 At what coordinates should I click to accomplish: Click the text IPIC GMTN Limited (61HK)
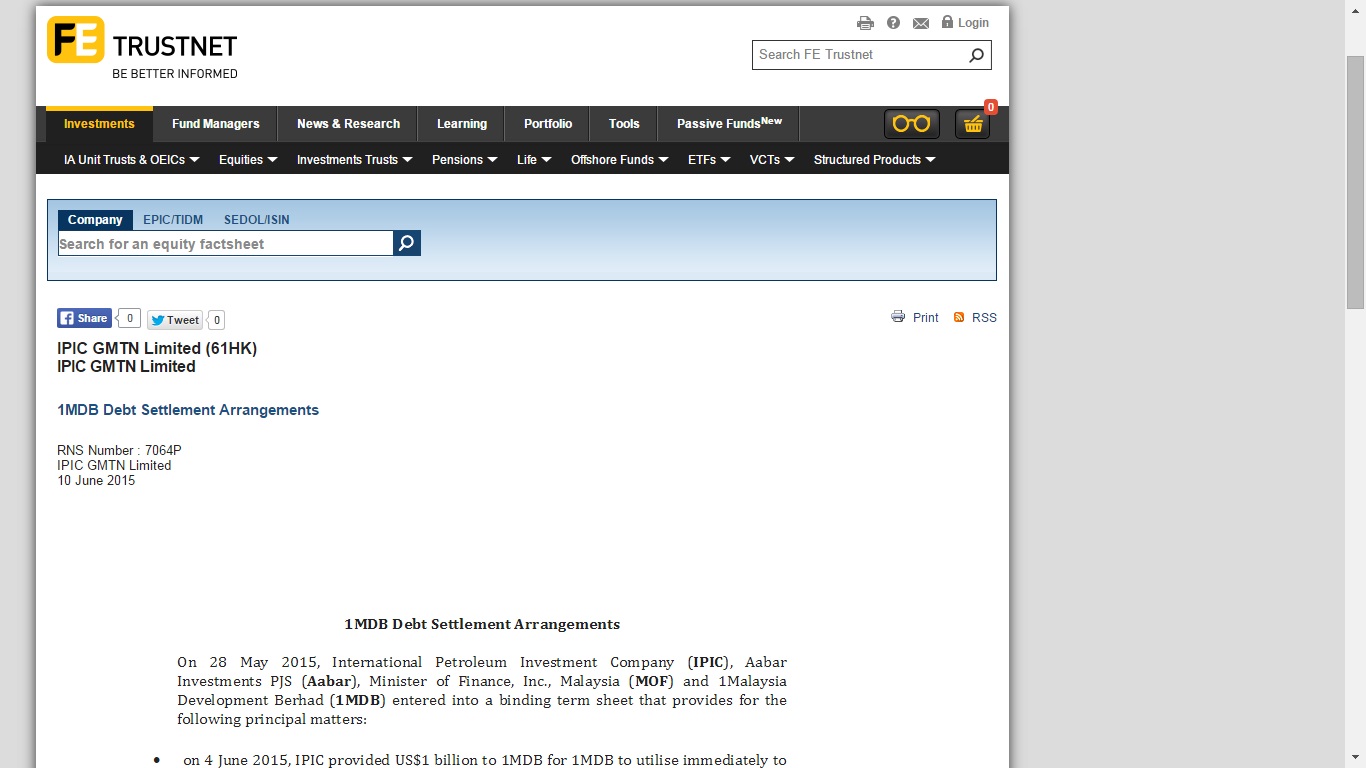157,349
